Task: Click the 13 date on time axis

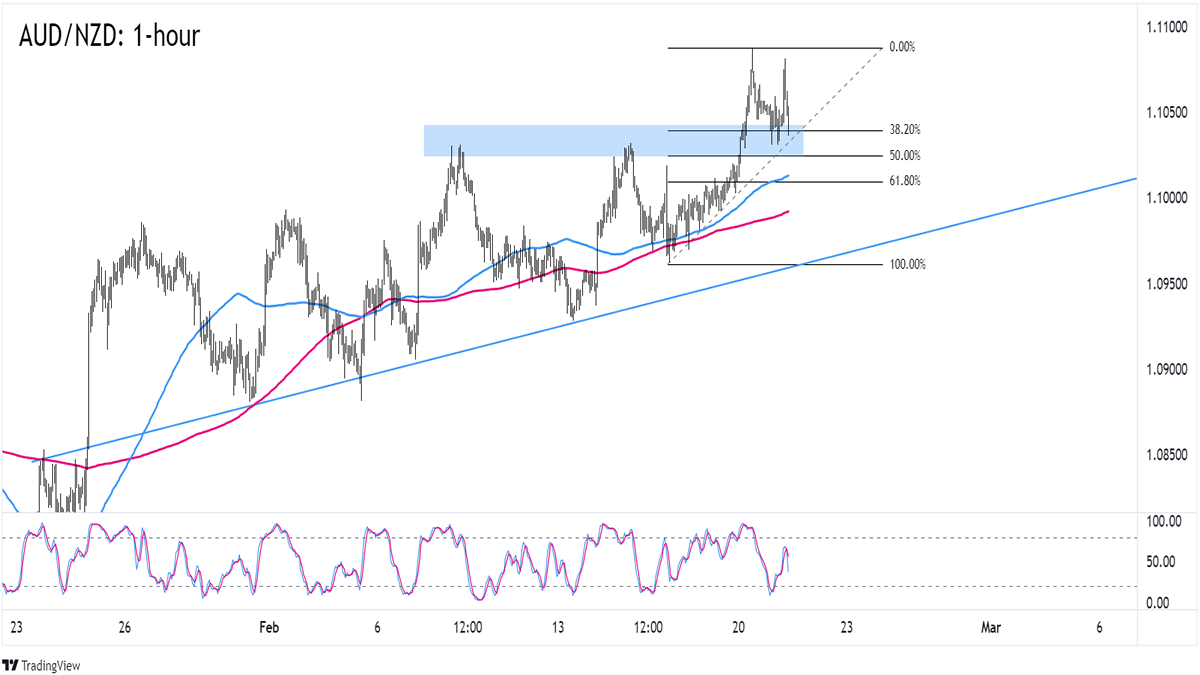Action: tap(557, 628)
